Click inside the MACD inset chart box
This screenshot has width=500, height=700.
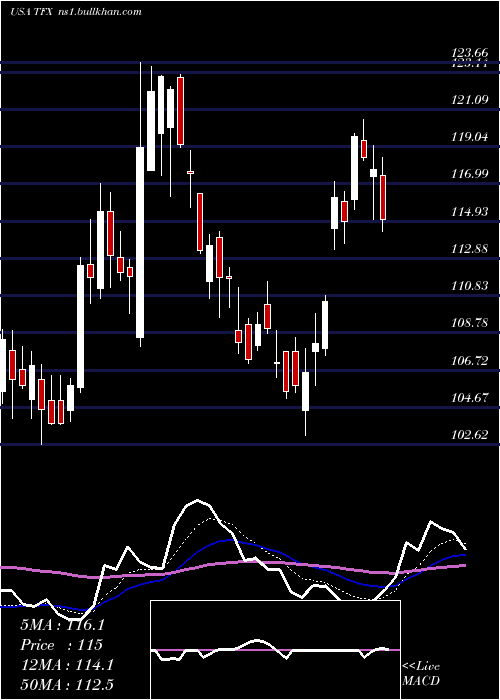(x=275, y=650)
